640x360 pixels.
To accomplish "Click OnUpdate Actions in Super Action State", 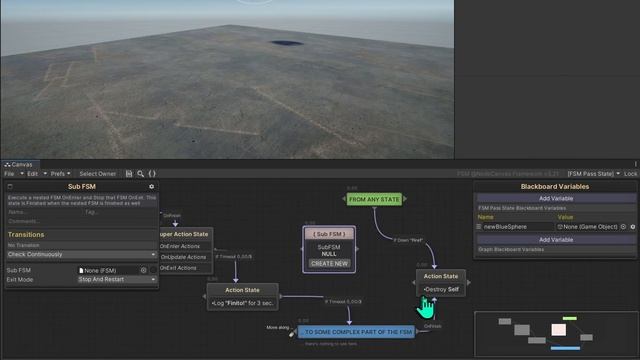I will 183,257.
